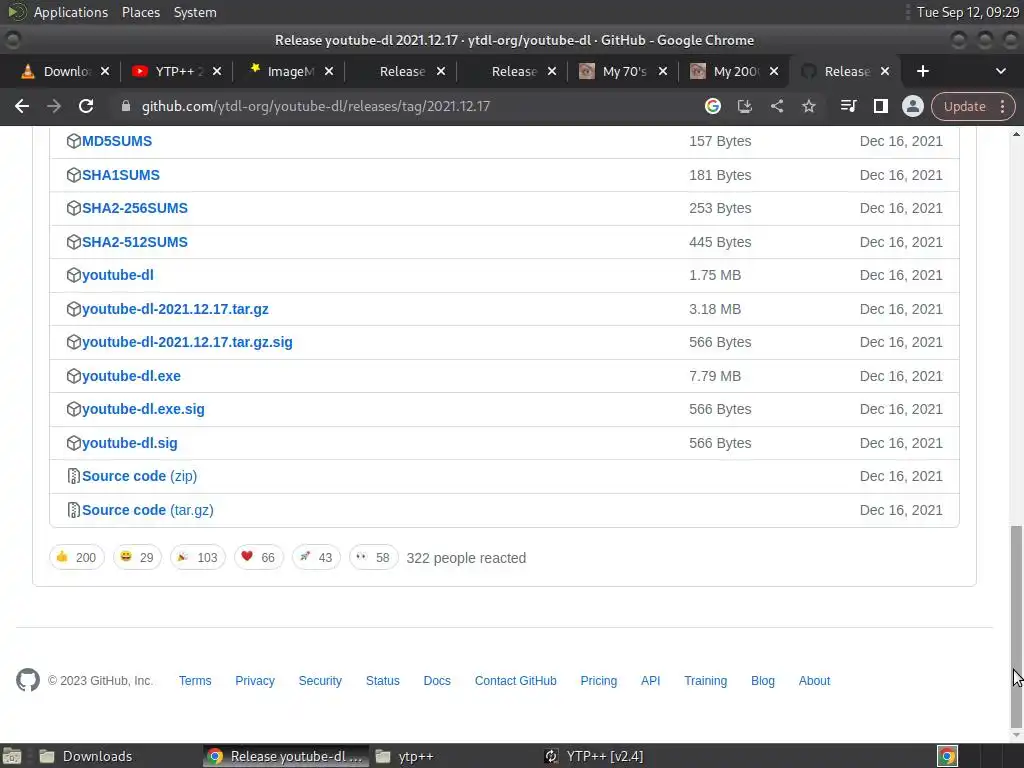Open the Docs footer link
Image resolution: width=1024 pixels, height=768 pixels.
pos(437,680)
